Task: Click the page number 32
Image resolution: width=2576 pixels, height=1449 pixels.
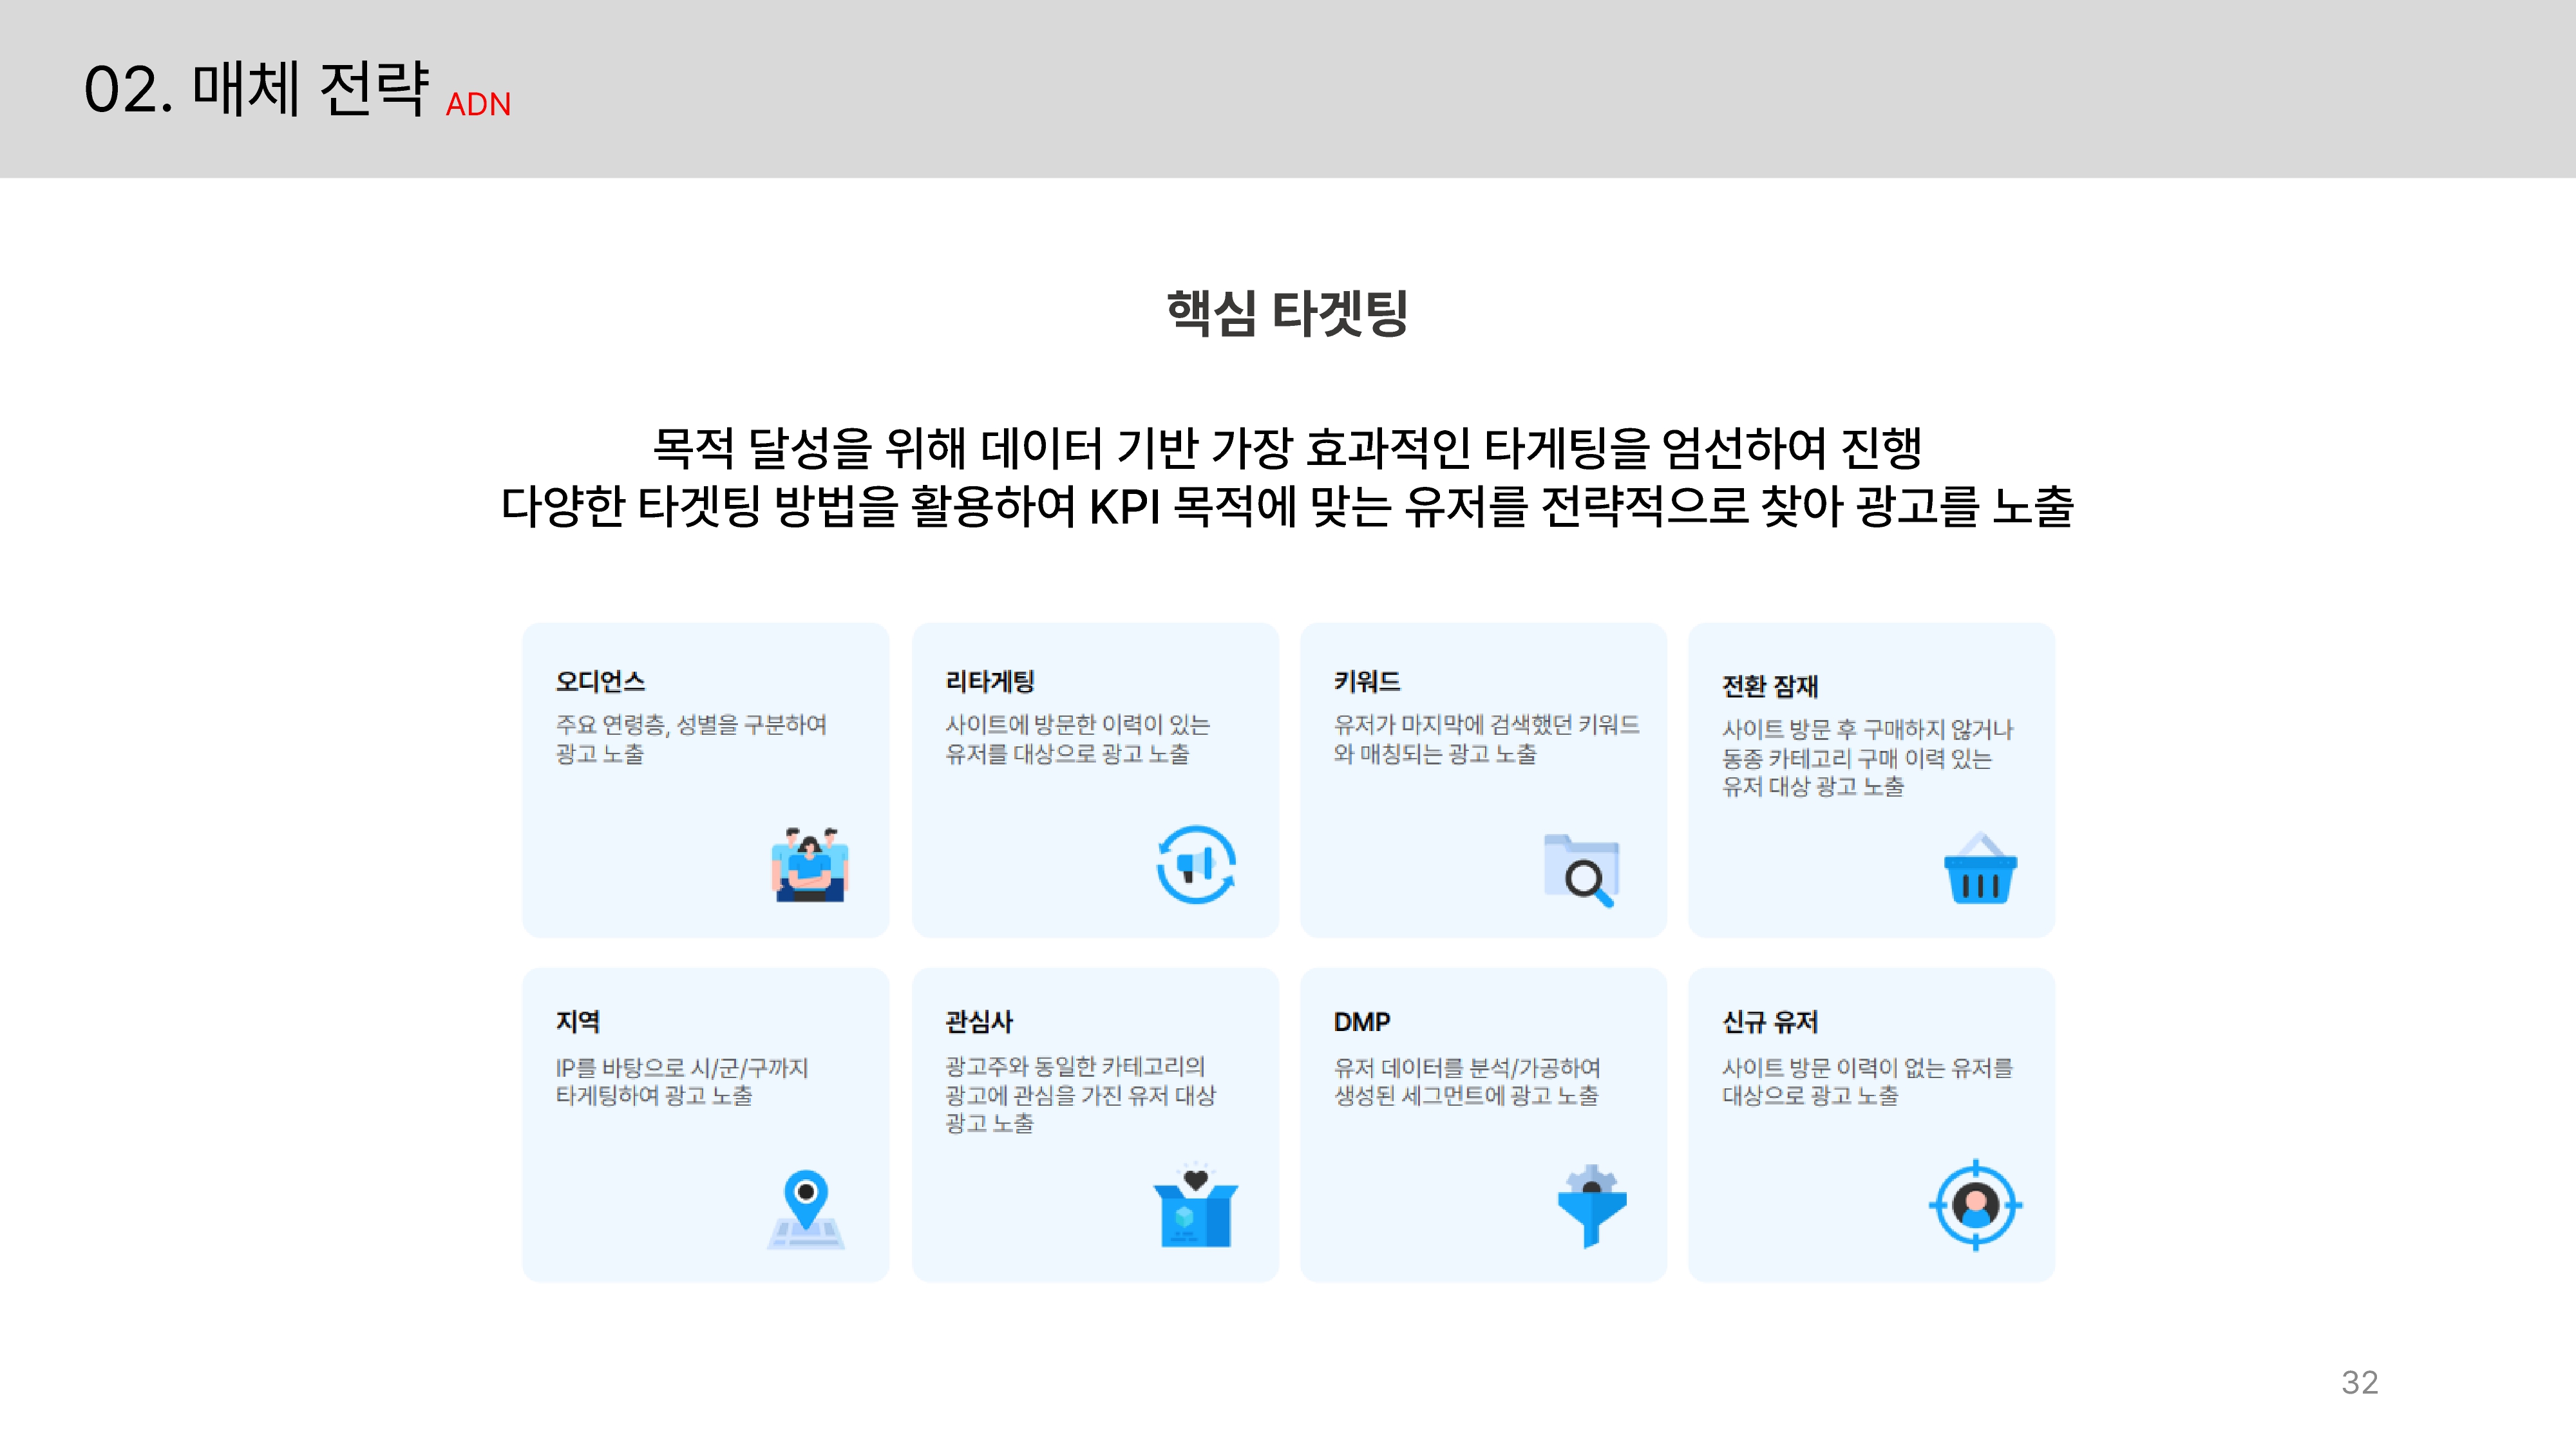Action: (2359, 1382)
